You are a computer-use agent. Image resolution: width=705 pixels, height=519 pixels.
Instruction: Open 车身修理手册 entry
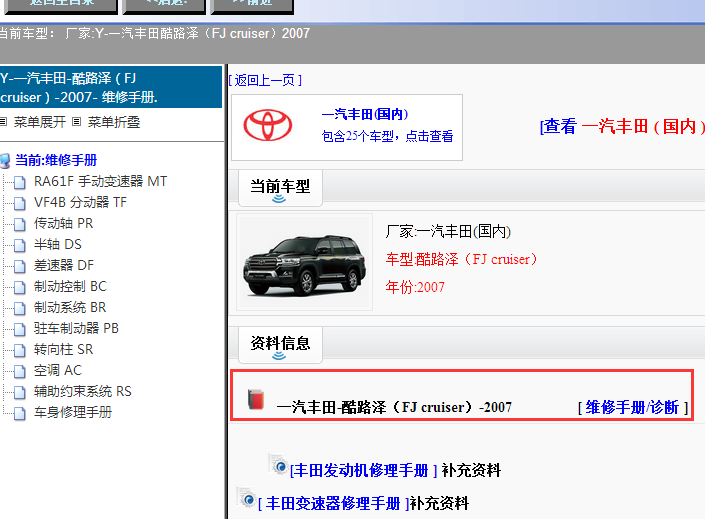pos(73,412)
